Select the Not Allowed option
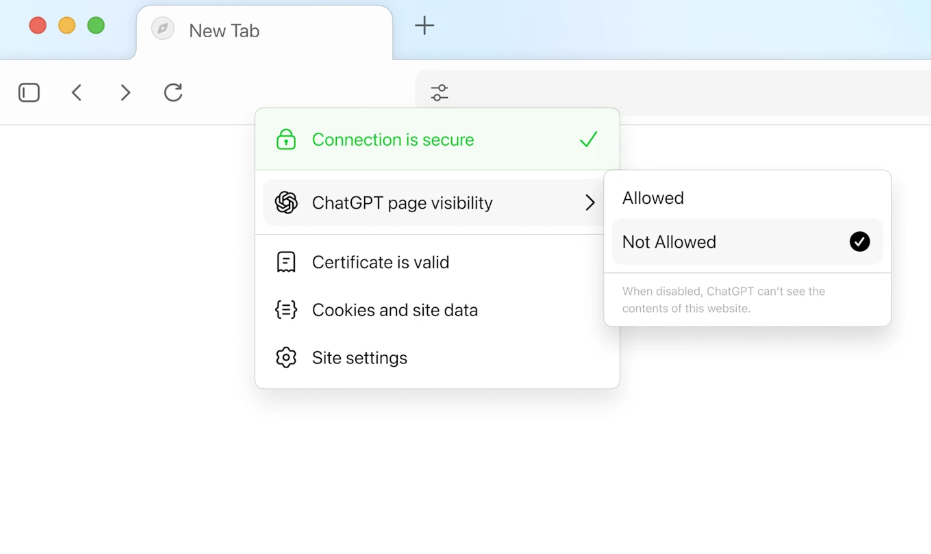The image size is (931, 554). click(x=669, y=242)
